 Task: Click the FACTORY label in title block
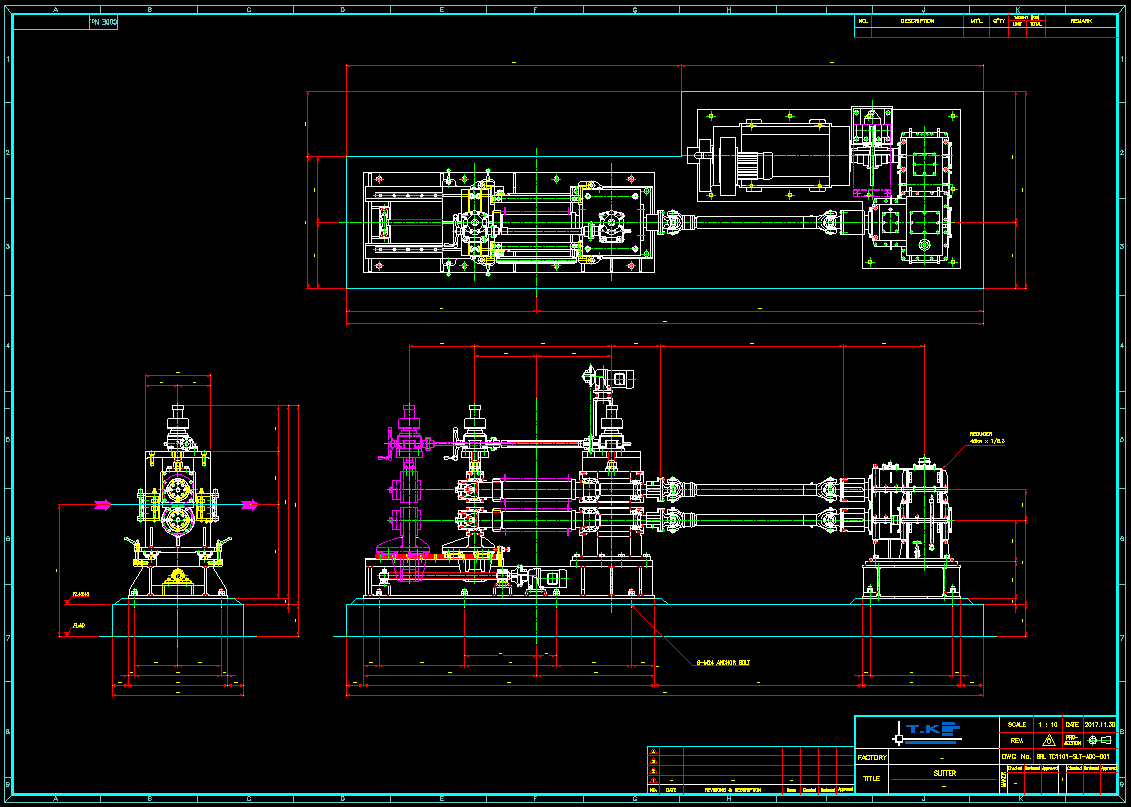(871, 757)
